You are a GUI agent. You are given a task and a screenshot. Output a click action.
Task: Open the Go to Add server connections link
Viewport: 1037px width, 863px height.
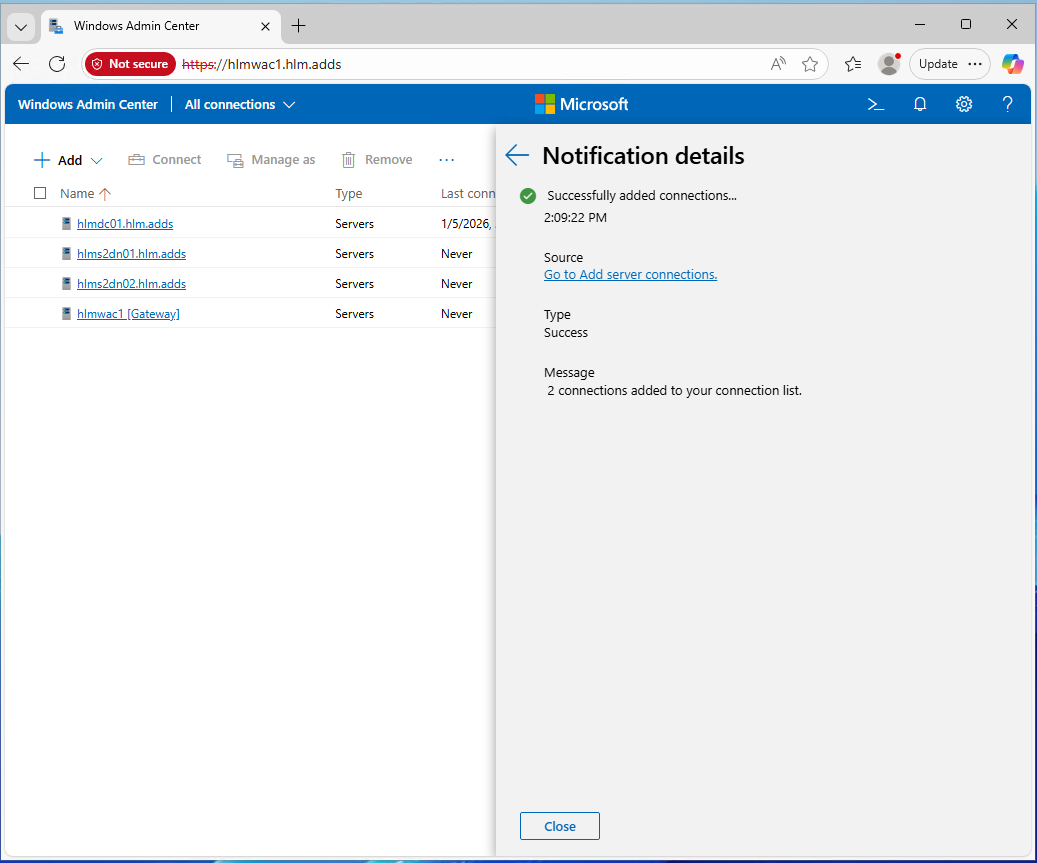tap(630, 274)
